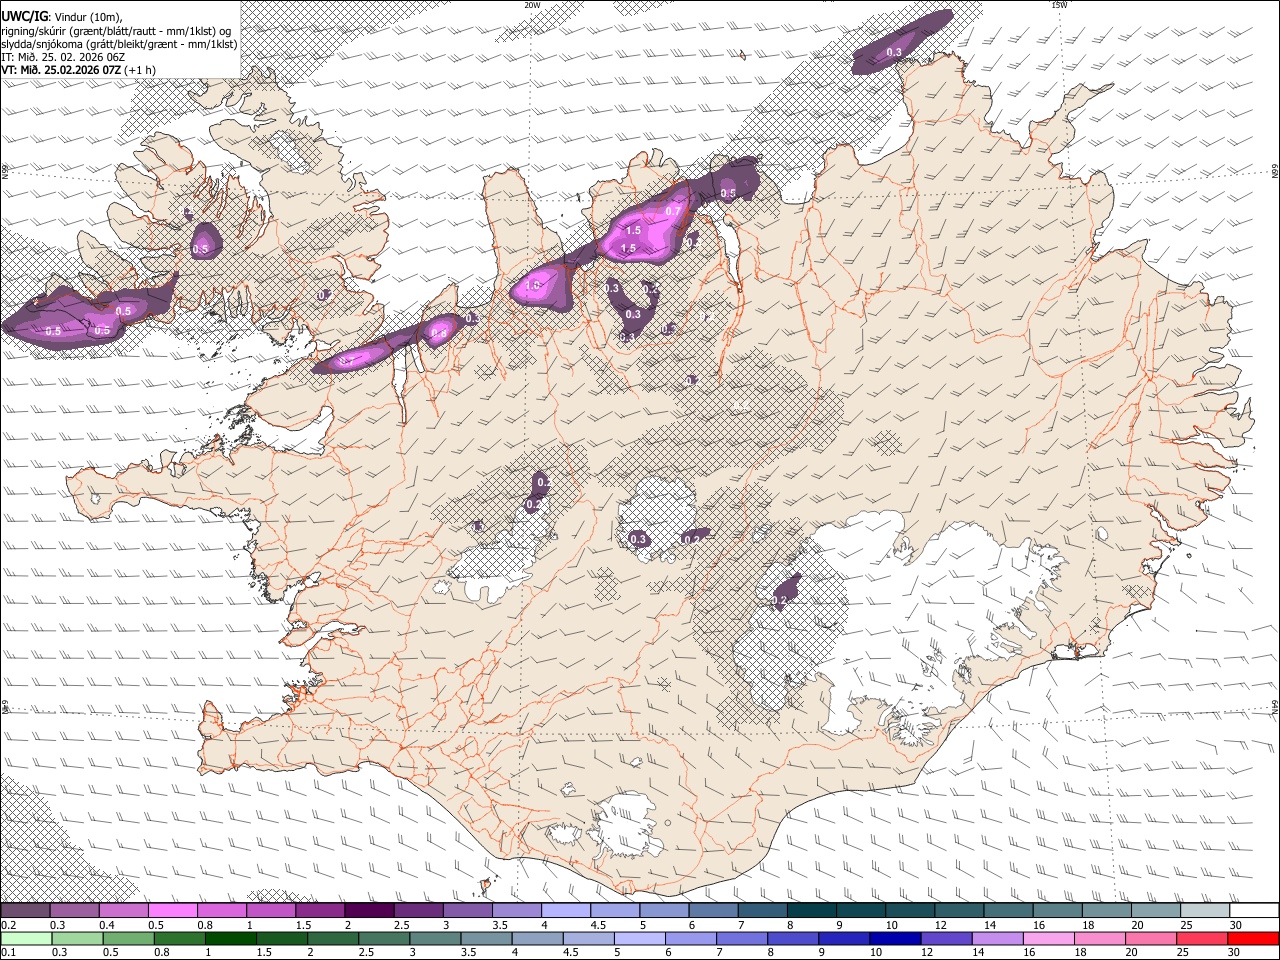Click the '15W' longitude label at the top edge
Viewport: 1280px width, 960px height.
pos(1058,5)
